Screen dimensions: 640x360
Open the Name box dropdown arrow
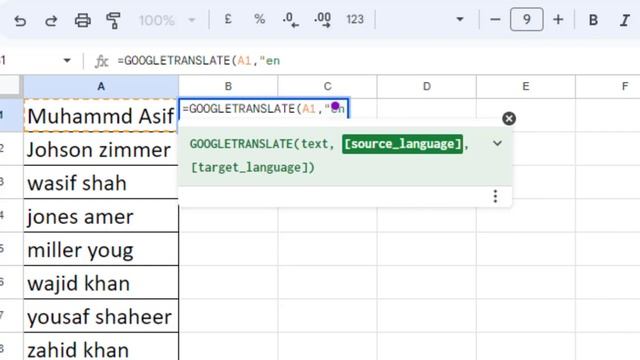[x=67, y=61]
